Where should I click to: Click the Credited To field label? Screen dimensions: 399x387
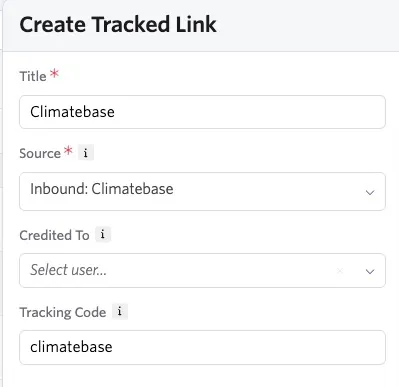pos(54,235)
